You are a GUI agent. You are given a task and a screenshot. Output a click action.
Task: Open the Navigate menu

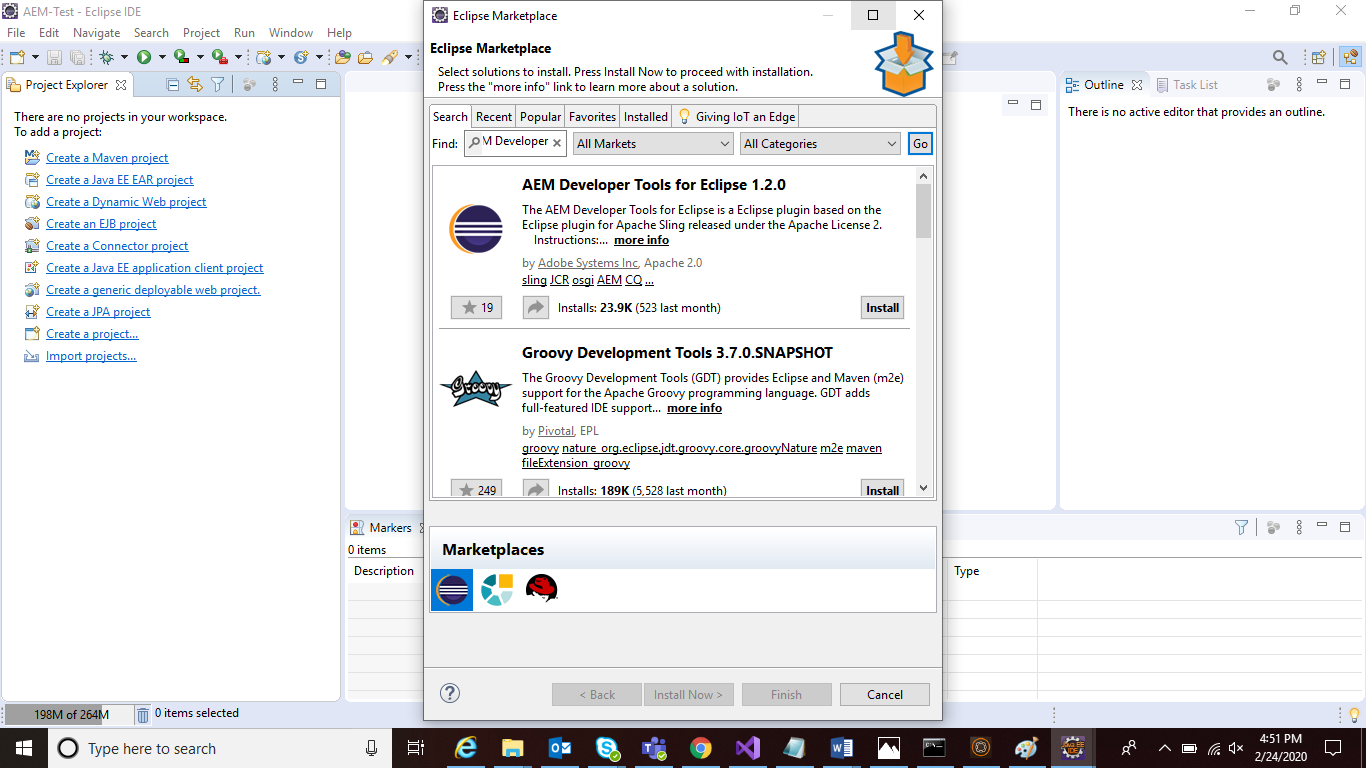[96, 33]
